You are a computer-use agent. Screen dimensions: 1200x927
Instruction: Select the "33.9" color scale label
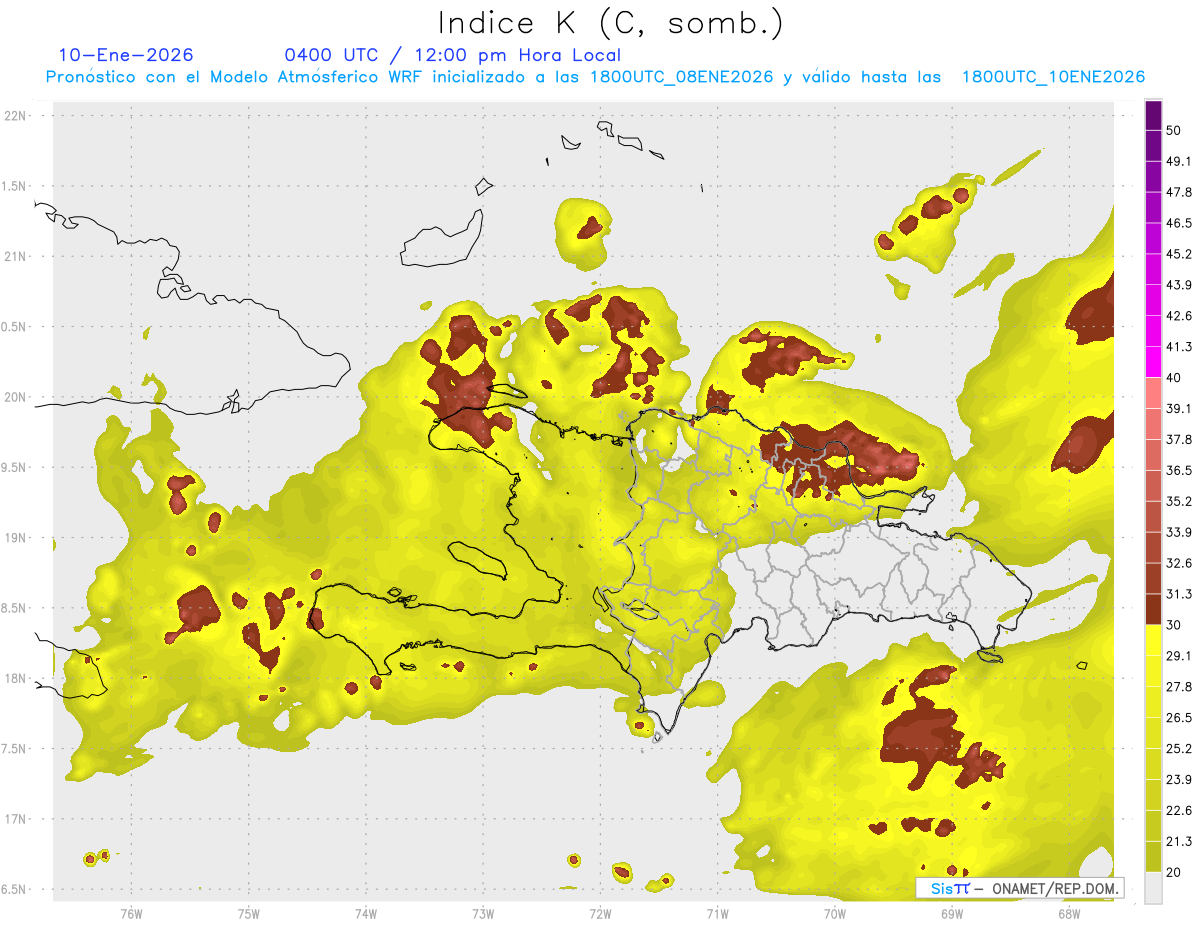pyautogui.click(x=1180, y=532)
